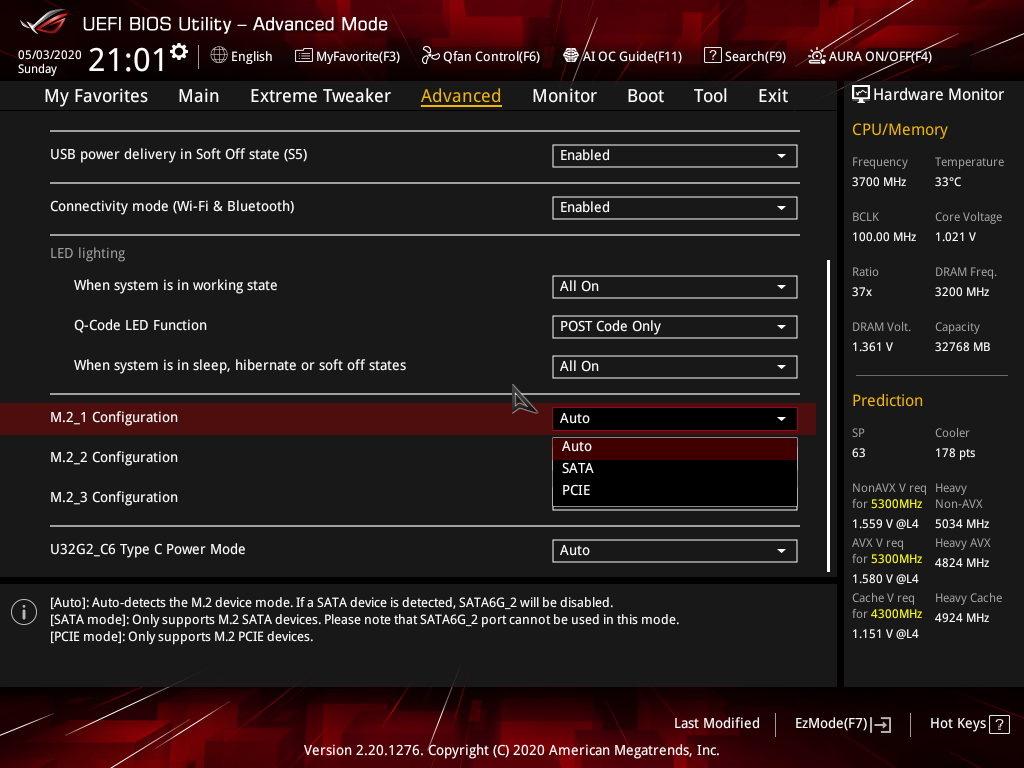The image size is (1024, 768).
Task: Click the 21:01 clock time
Action: click(127, 60)
